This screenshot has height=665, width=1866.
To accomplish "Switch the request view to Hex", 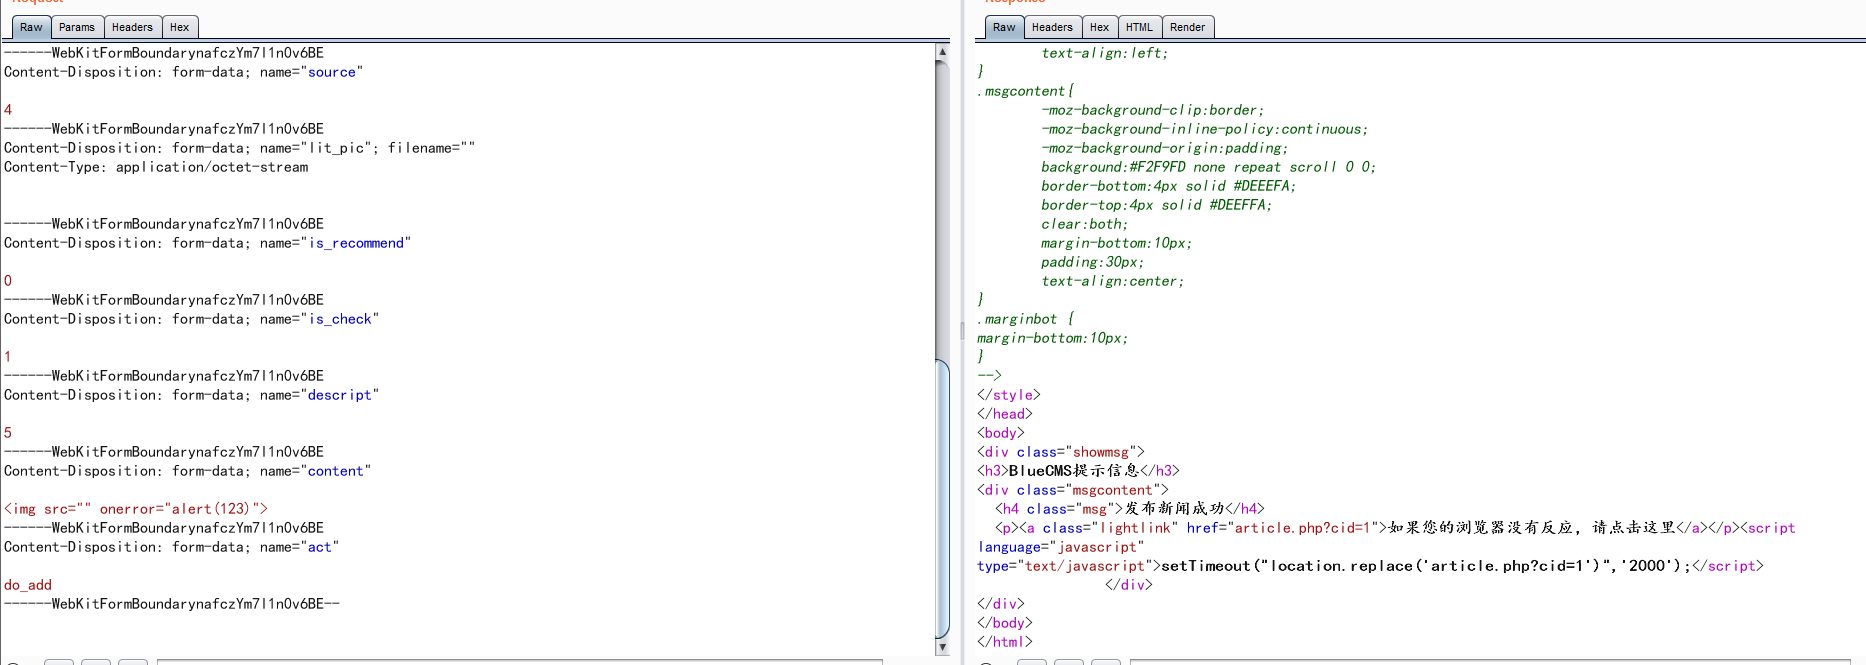I will (x=180, y=27).
